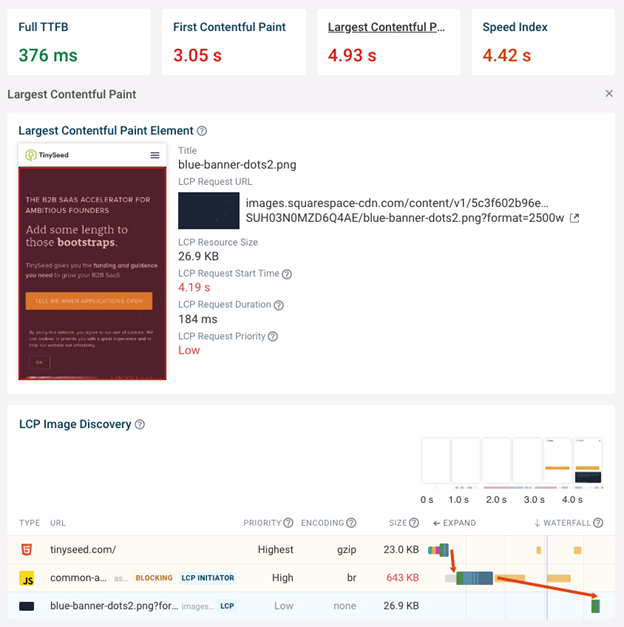
Task: Click the tinyseed.com waterfall request bar
Action: (438, 550)
